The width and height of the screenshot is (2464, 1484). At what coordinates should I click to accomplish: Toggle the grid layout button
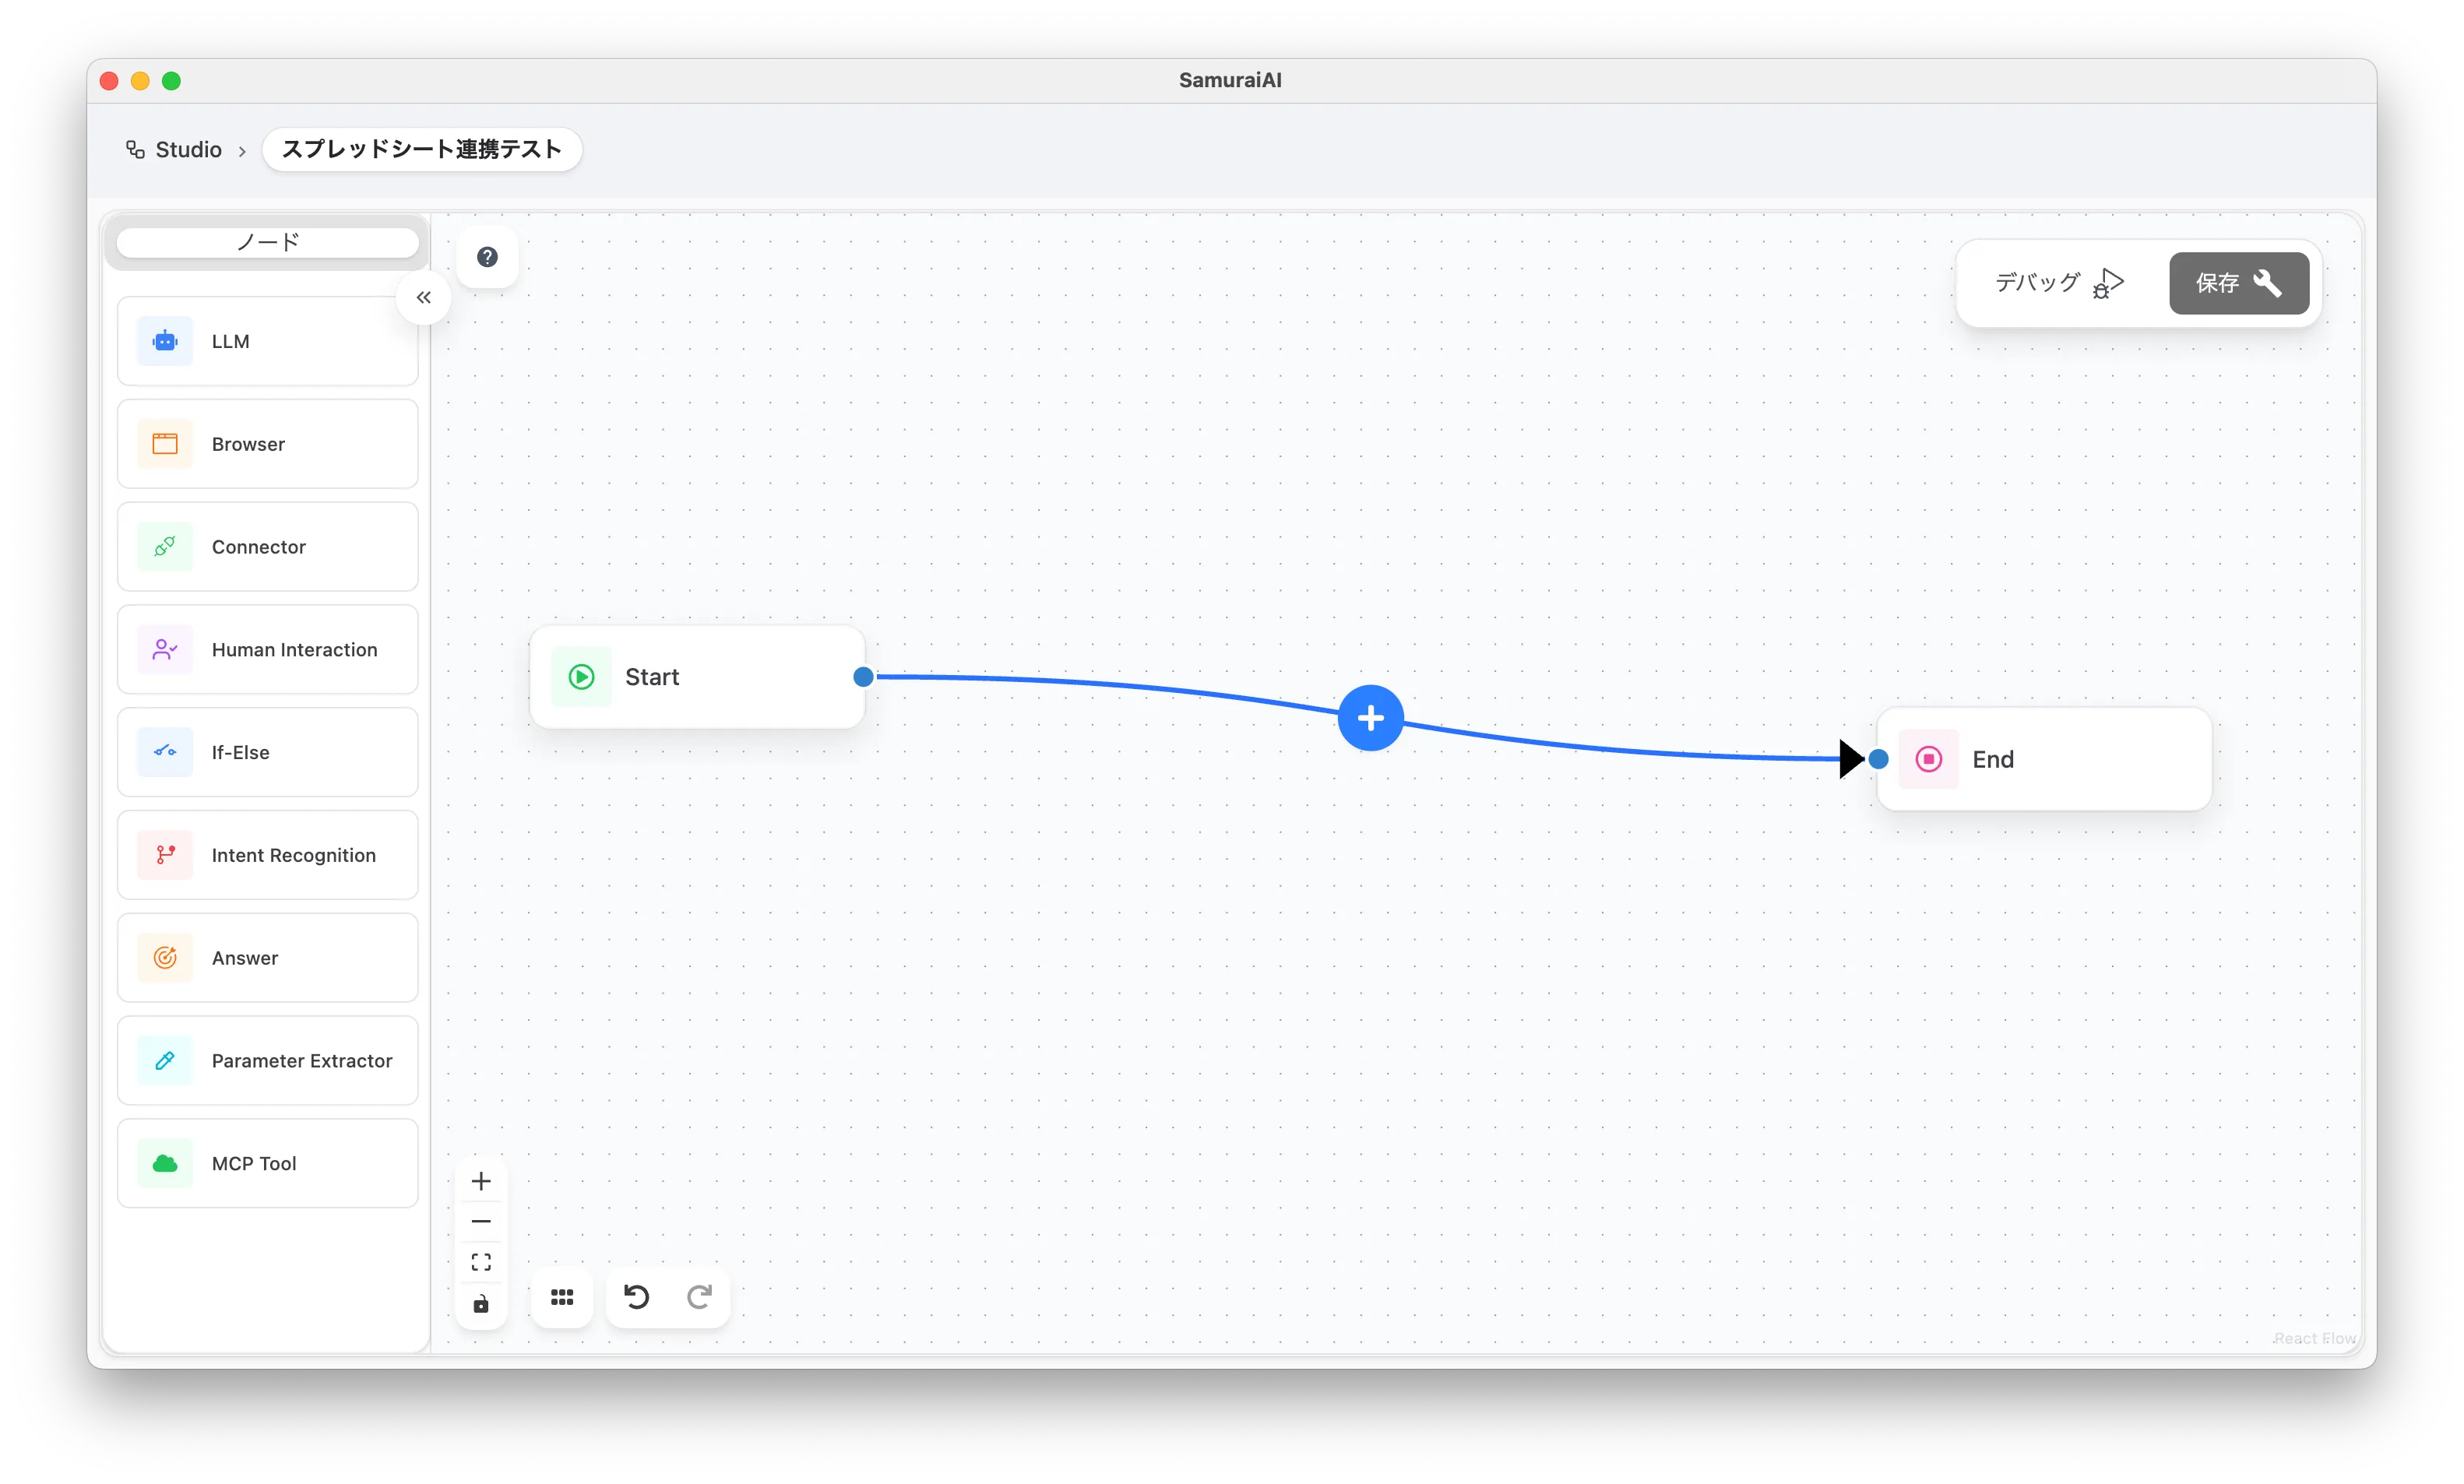tap(562, 1297)
